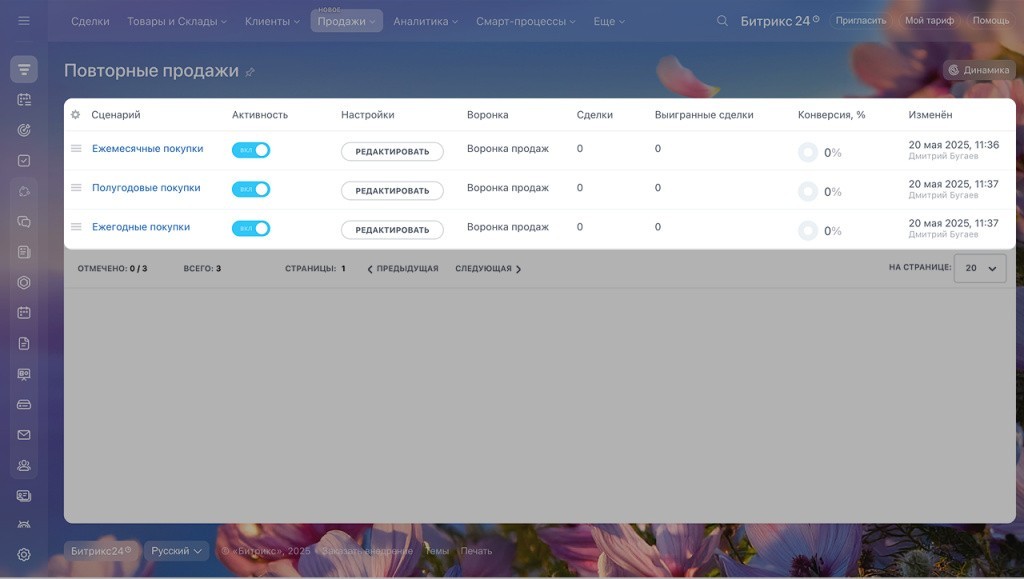Pin the Повторные продажи page title

point(250,72)
